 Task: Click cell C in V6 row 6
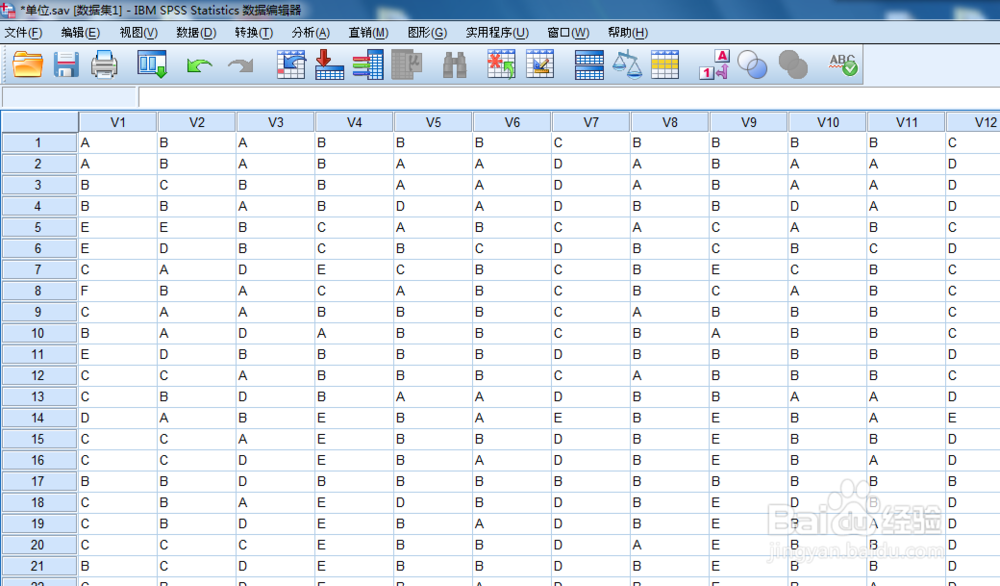[513, 249]
